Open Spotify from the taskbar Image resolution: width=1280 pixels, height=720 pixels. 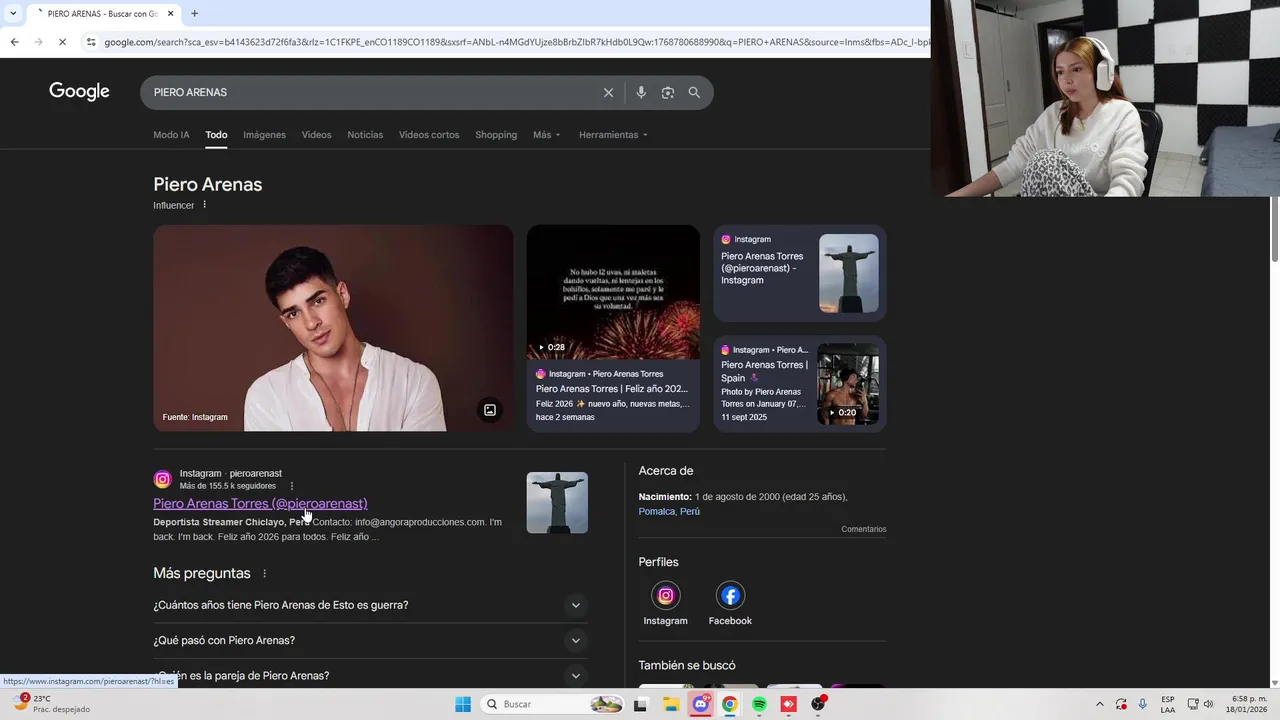pos(759,704)
